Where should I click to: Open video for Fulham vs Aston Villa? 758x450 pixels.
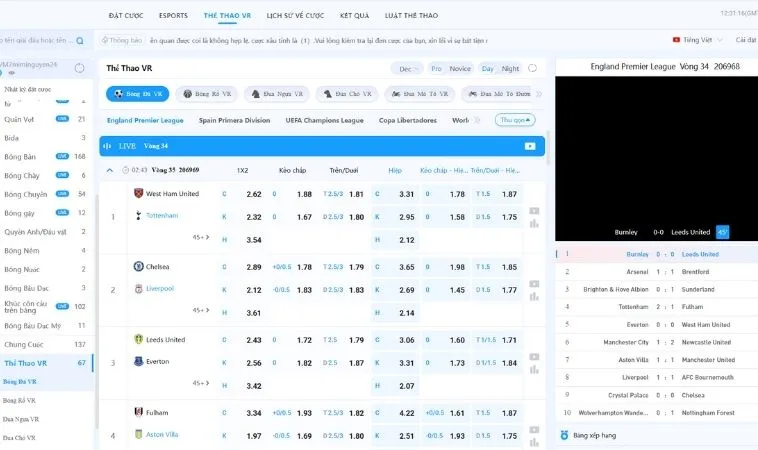point(534,430)
